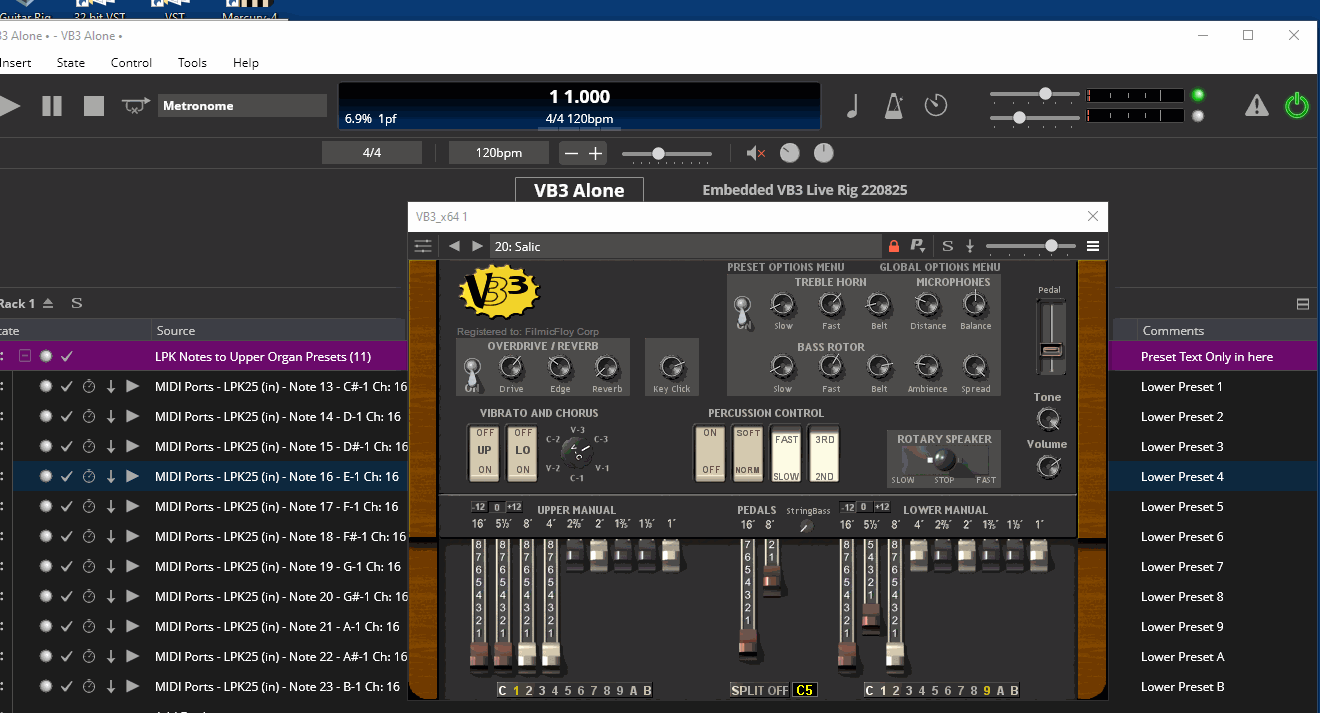The image size is (1320, 713).
Task: Toggle Overdrive/Reverb On switch
Action: click(x=471, y=374)
